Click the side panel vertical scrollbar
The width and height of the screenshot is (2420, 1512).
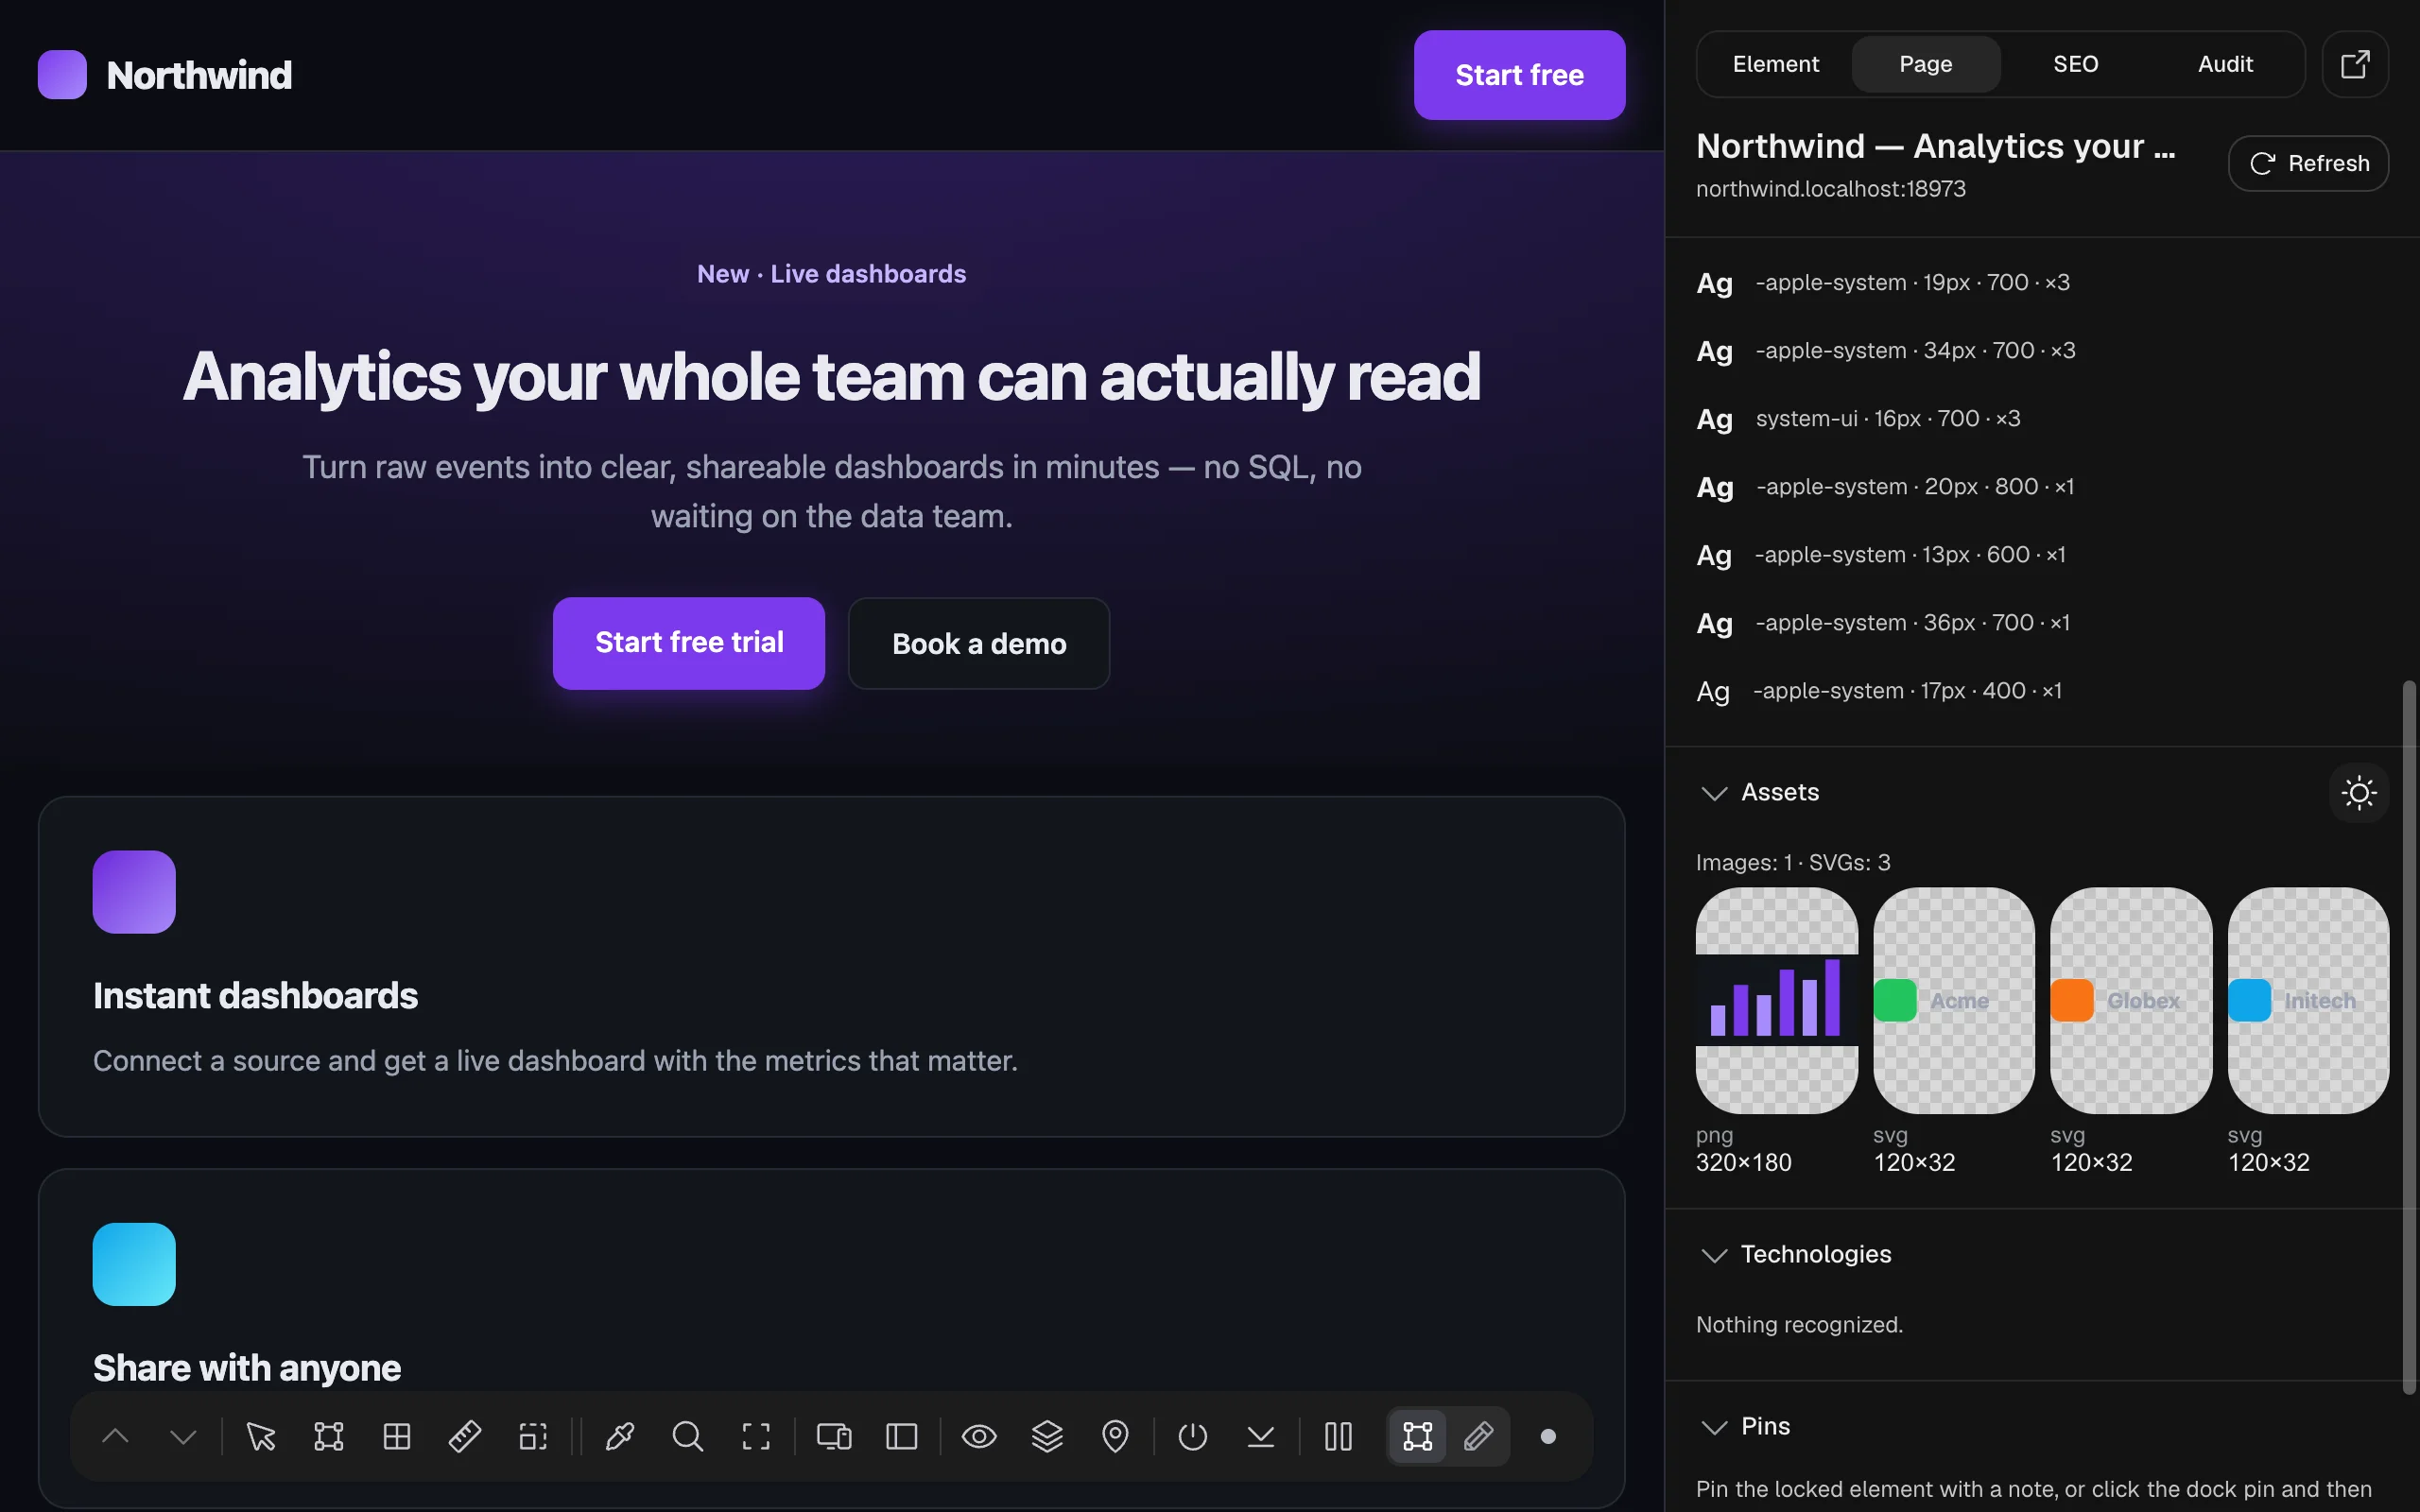click(x=2409, y=1037)
